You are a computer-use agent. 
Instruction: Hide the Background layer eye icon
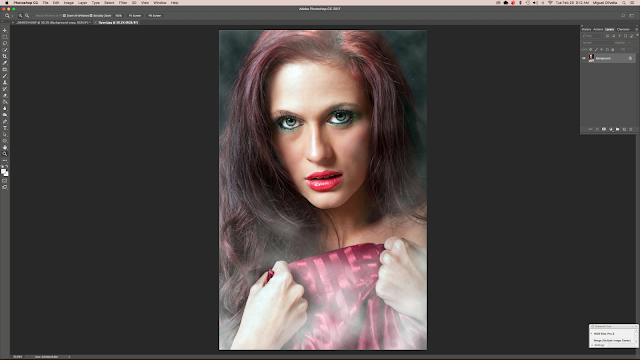584,58
